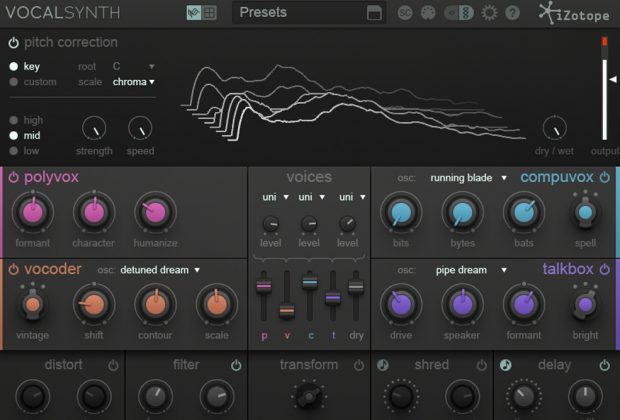This screenshot has width=620, height=420.
Task: Click the talkbox formant knob
Action: (x=524, y=304)
